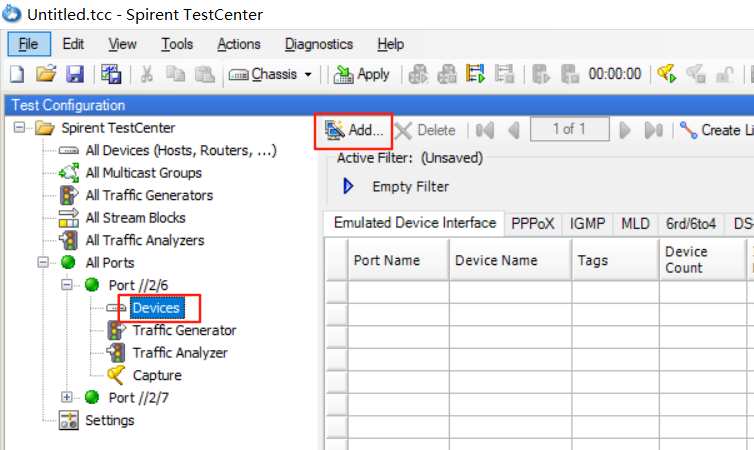Click the Apply toolbar button
The height and width of the screenshot is (450, 754).
(x=362, y=75)
